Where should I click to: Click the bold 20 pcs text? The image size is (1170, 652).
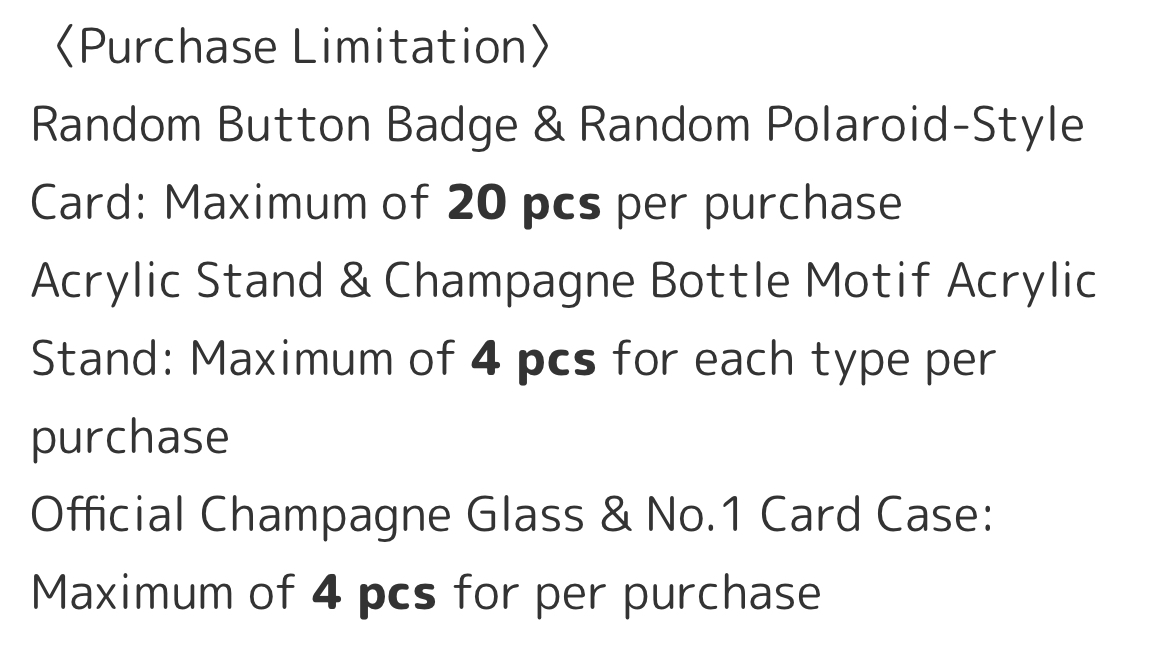click(524, 202)
